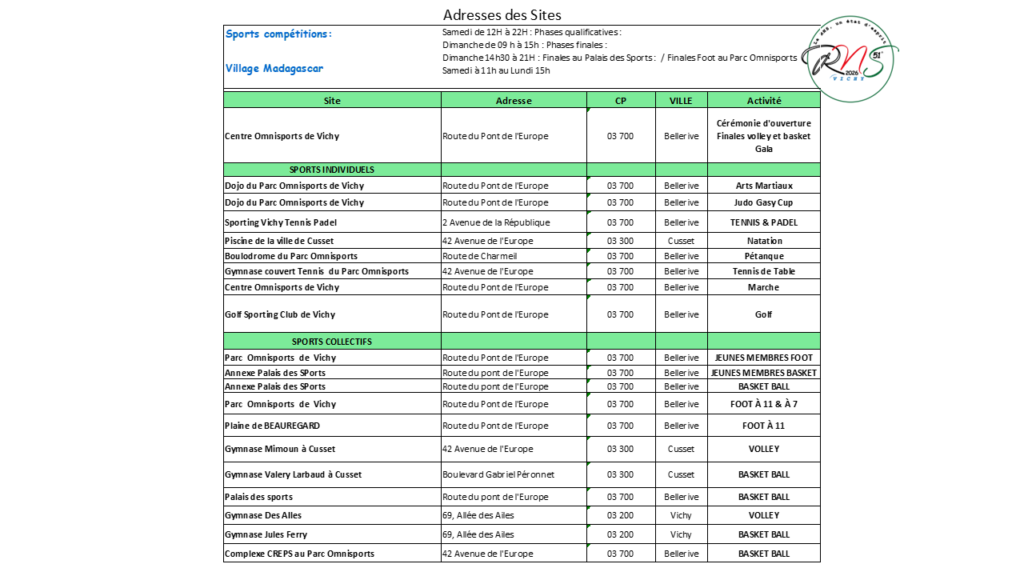
Task: Select the "Pétanque" activity cell
Action: [x=764, y=256]
